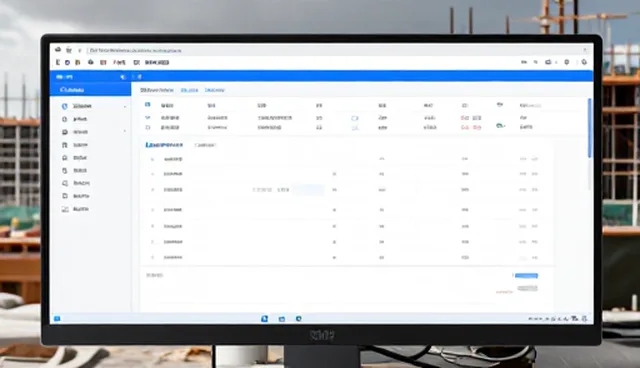Toggle the checkbox on the second table row
This screenshot has height=368, width=640.
point(148,127)
